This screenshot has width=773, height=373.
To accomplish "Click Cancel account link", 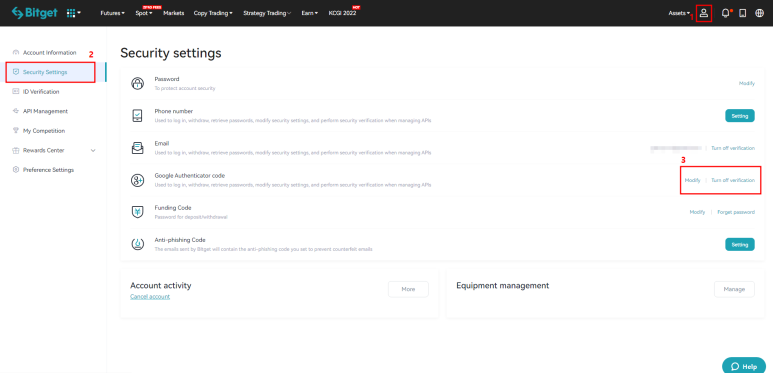I will coord(150,297).
